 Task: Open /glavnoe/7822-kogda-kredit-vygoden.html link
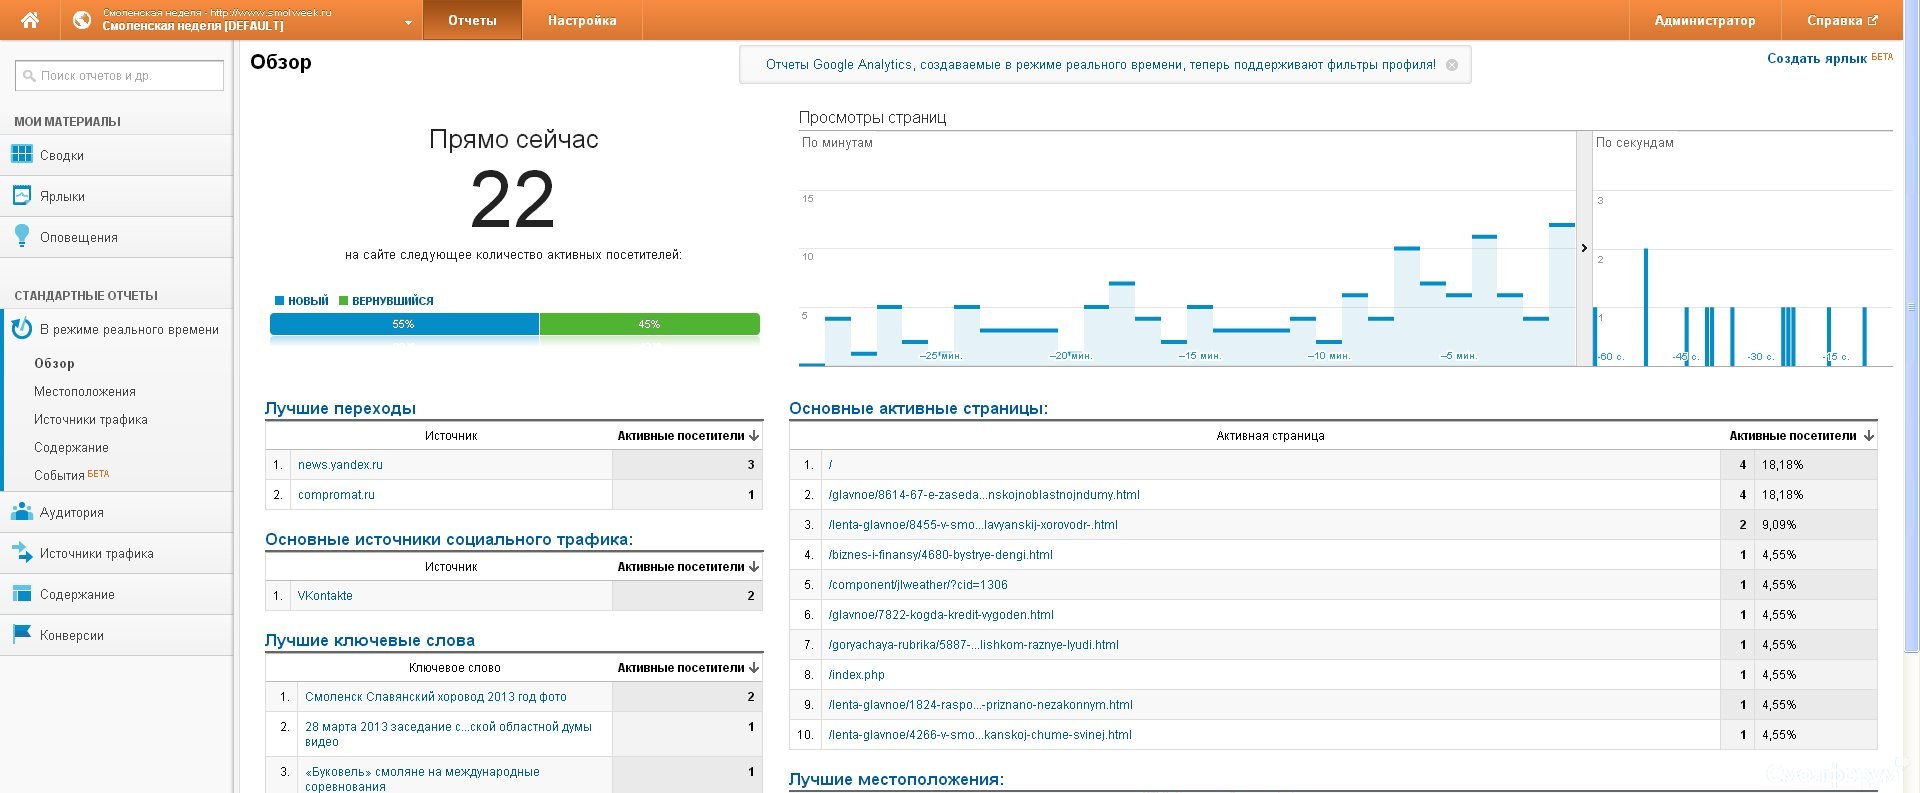coord(941,615)
